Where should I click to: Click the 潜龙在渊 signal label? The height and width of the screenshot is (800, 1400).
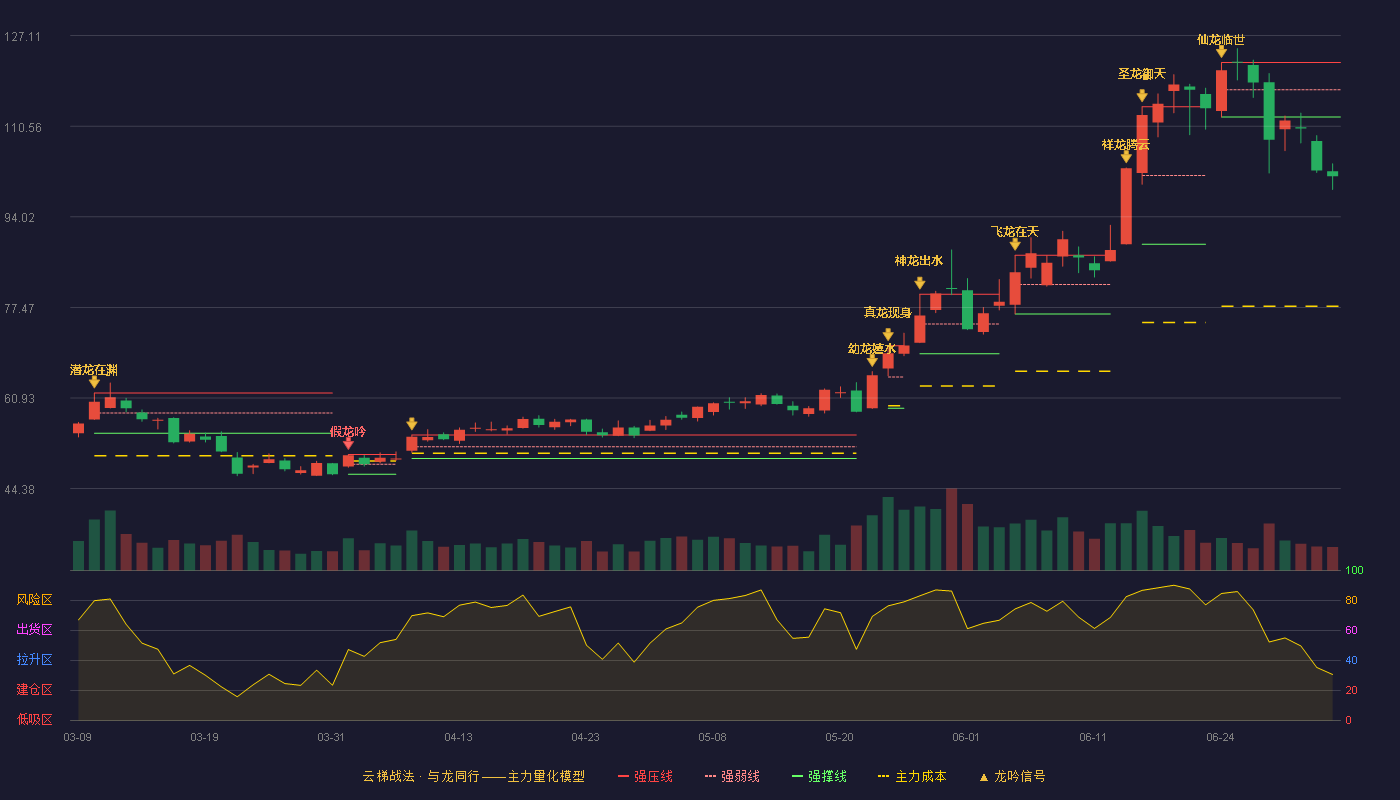coord(94,370)
